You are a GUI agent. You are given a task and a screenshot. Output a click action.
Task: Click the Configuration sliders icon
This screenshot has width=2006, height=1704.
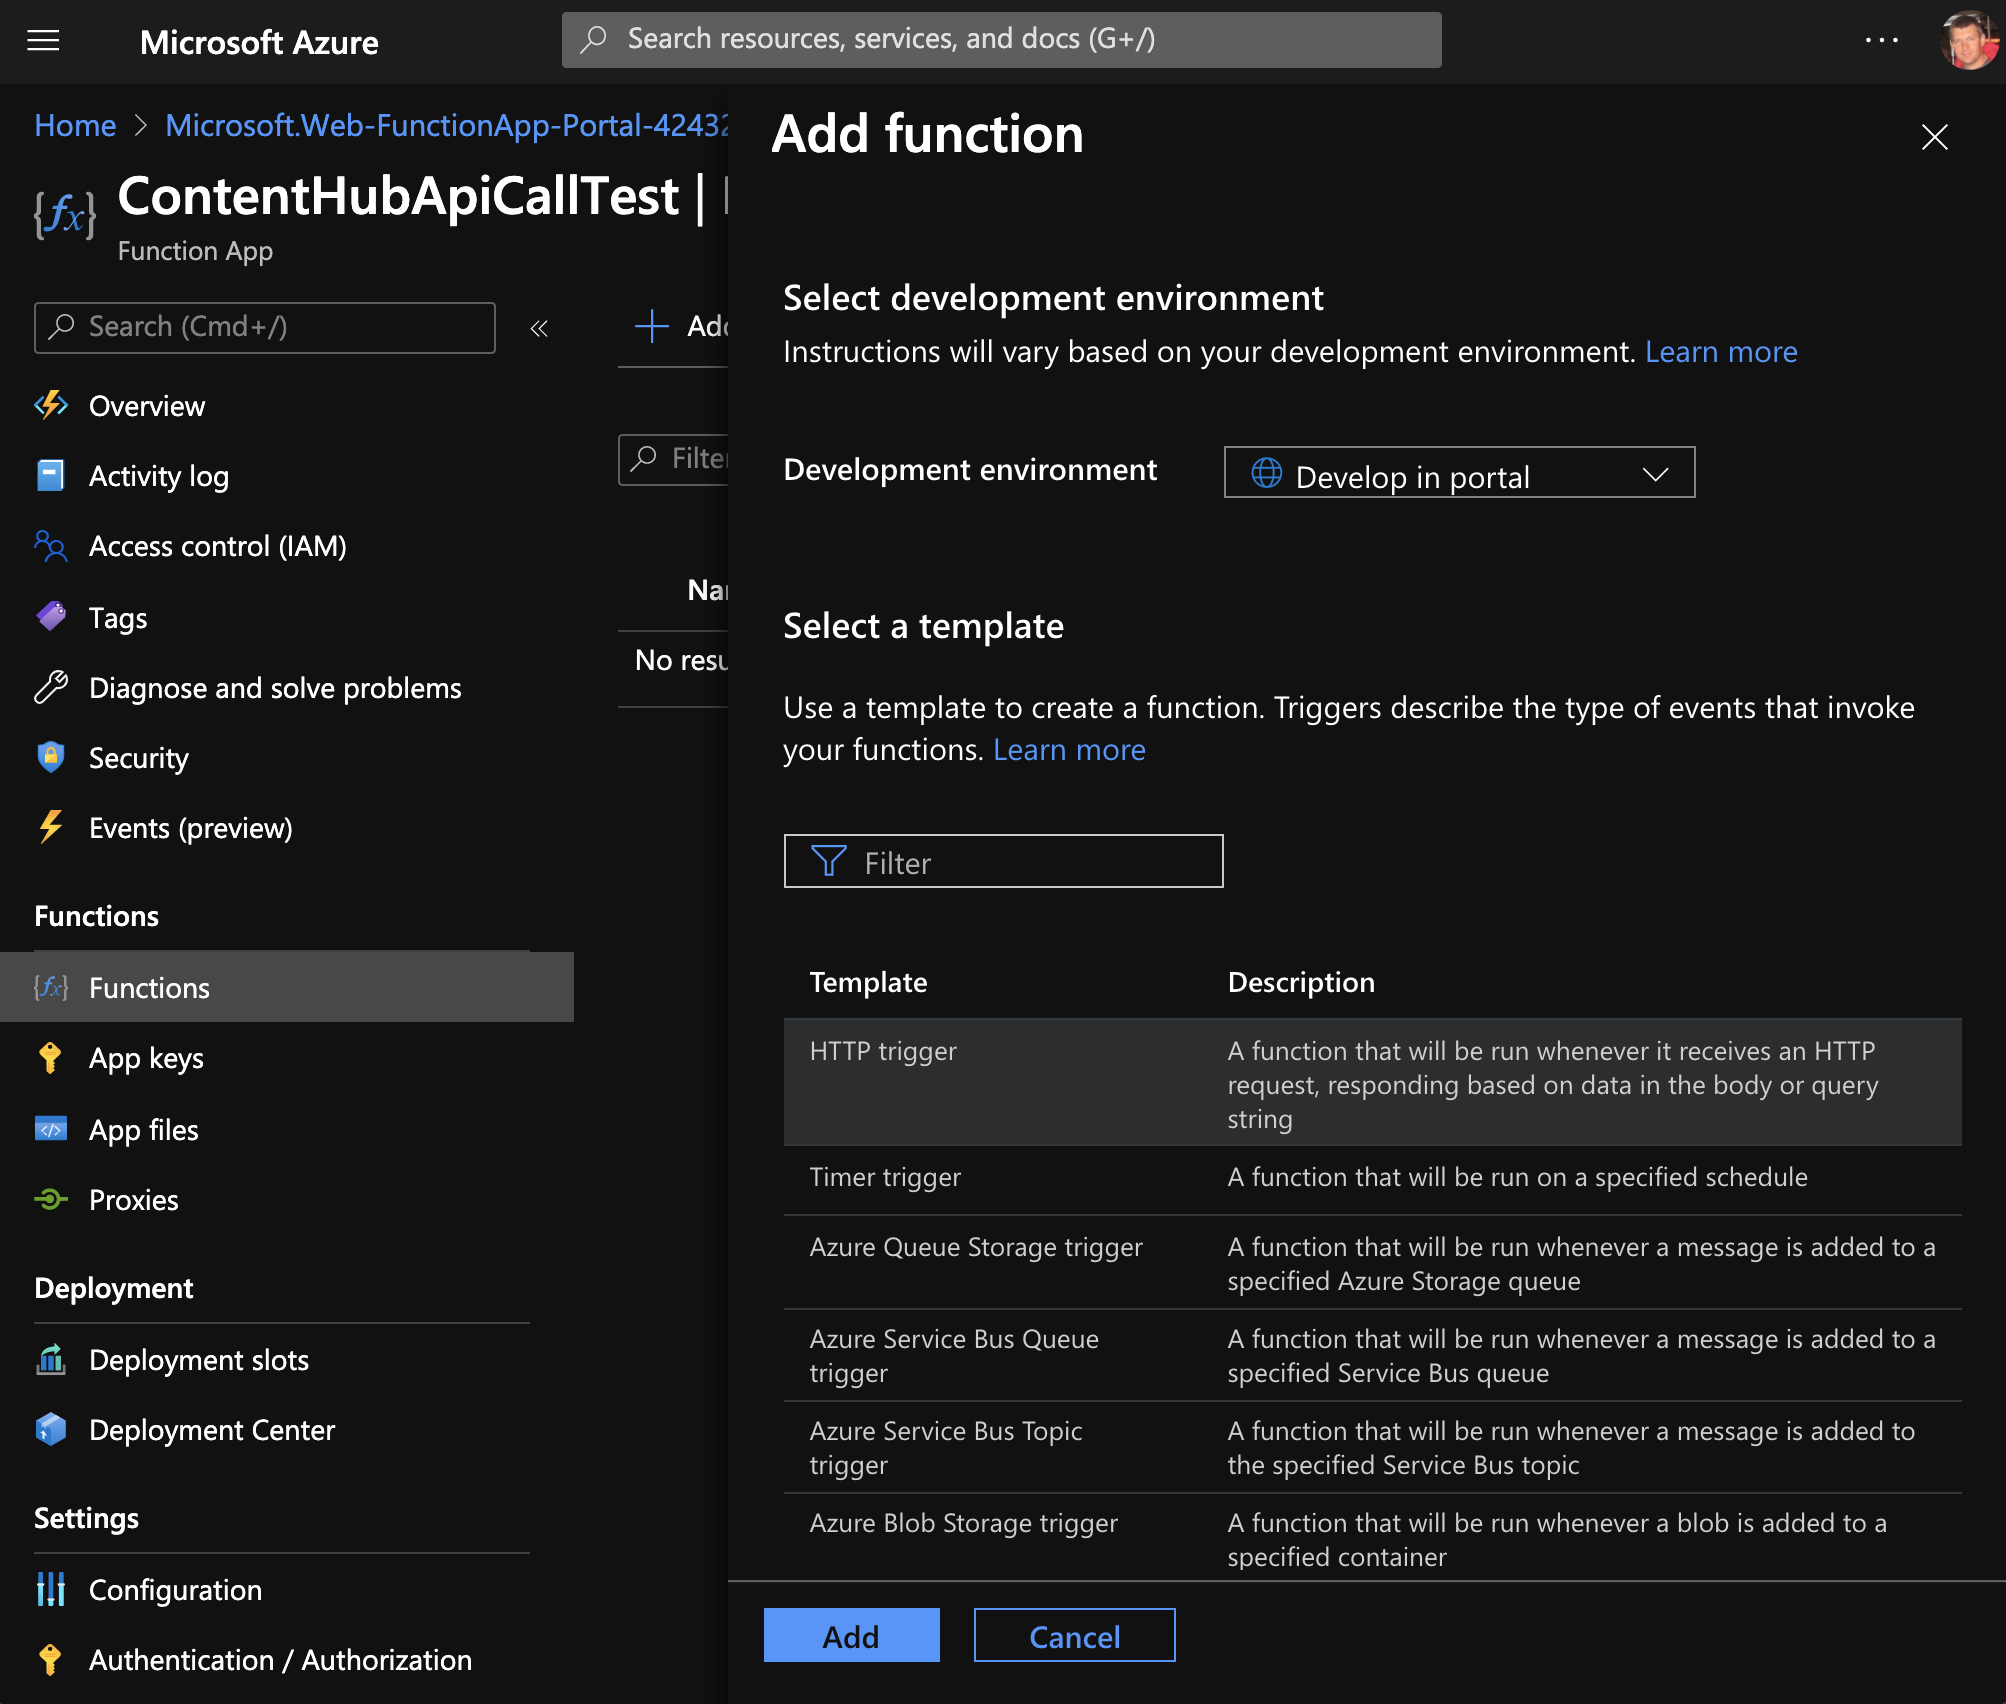tap(51, 1589)
